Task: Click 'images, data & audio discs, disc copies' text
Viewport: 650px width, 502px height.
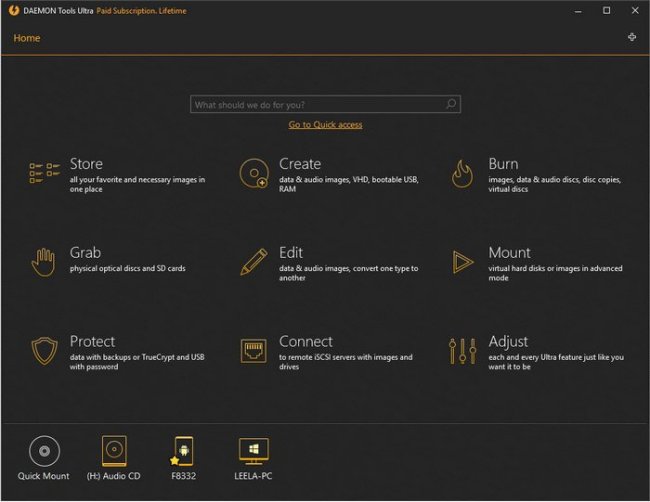Action: pyautogui.click(x=555, y=184)
